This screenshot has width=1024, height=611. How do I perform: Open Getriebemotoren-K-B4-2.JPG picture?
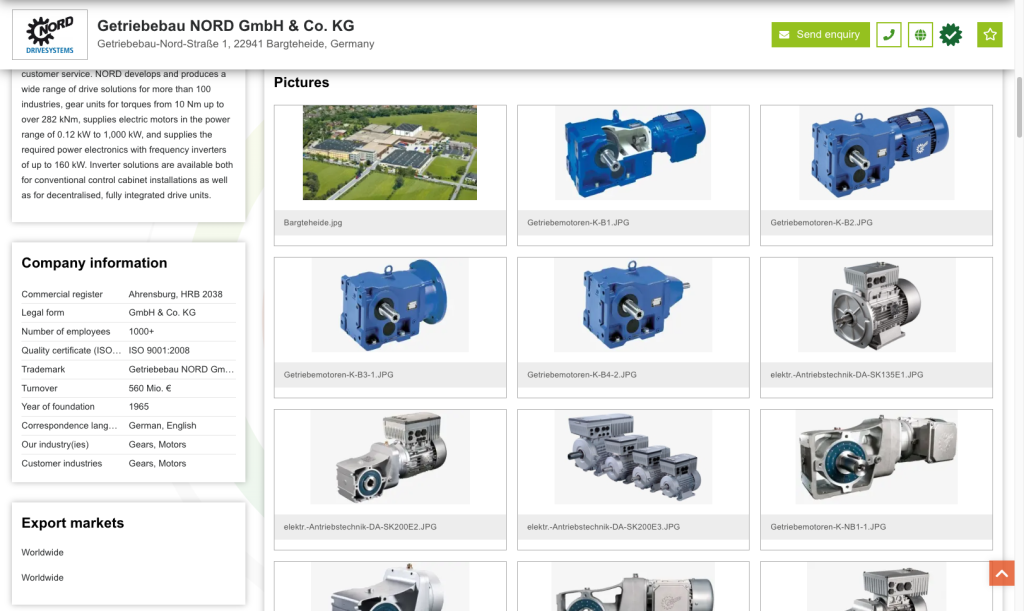633,305
